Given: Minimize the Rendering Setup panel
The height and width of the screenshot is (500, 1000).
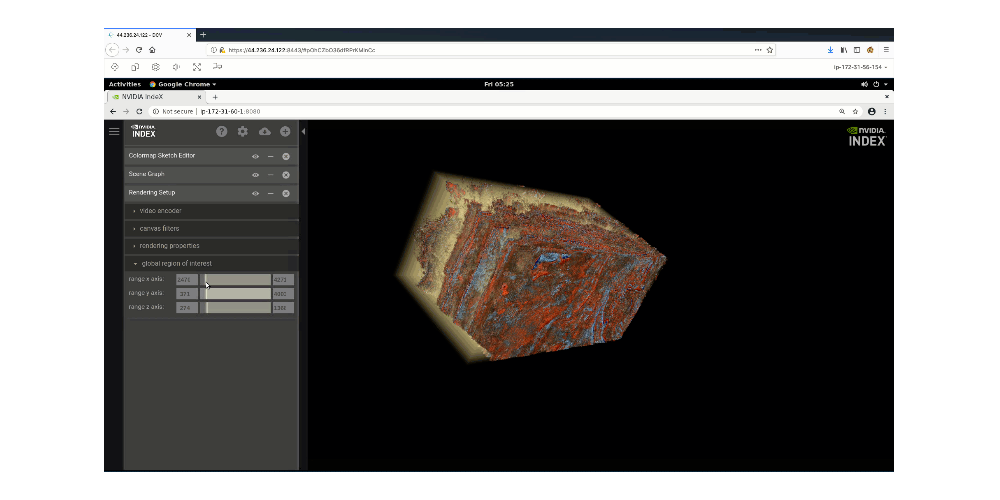Looking at the screenshot, I should (271, 193).
